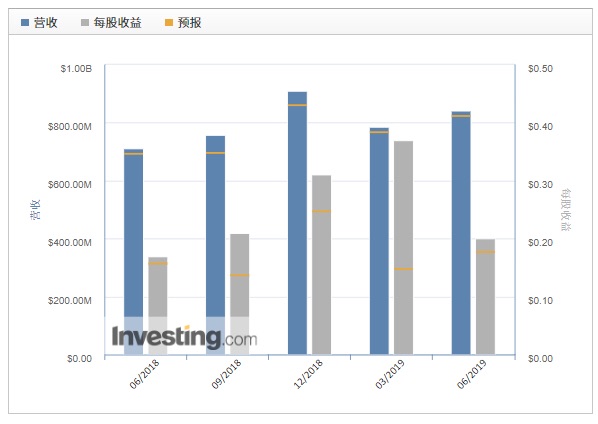Select the 06/2019 blue revenue bar
This screenshot has width=598, height=424.
[461, 233]
